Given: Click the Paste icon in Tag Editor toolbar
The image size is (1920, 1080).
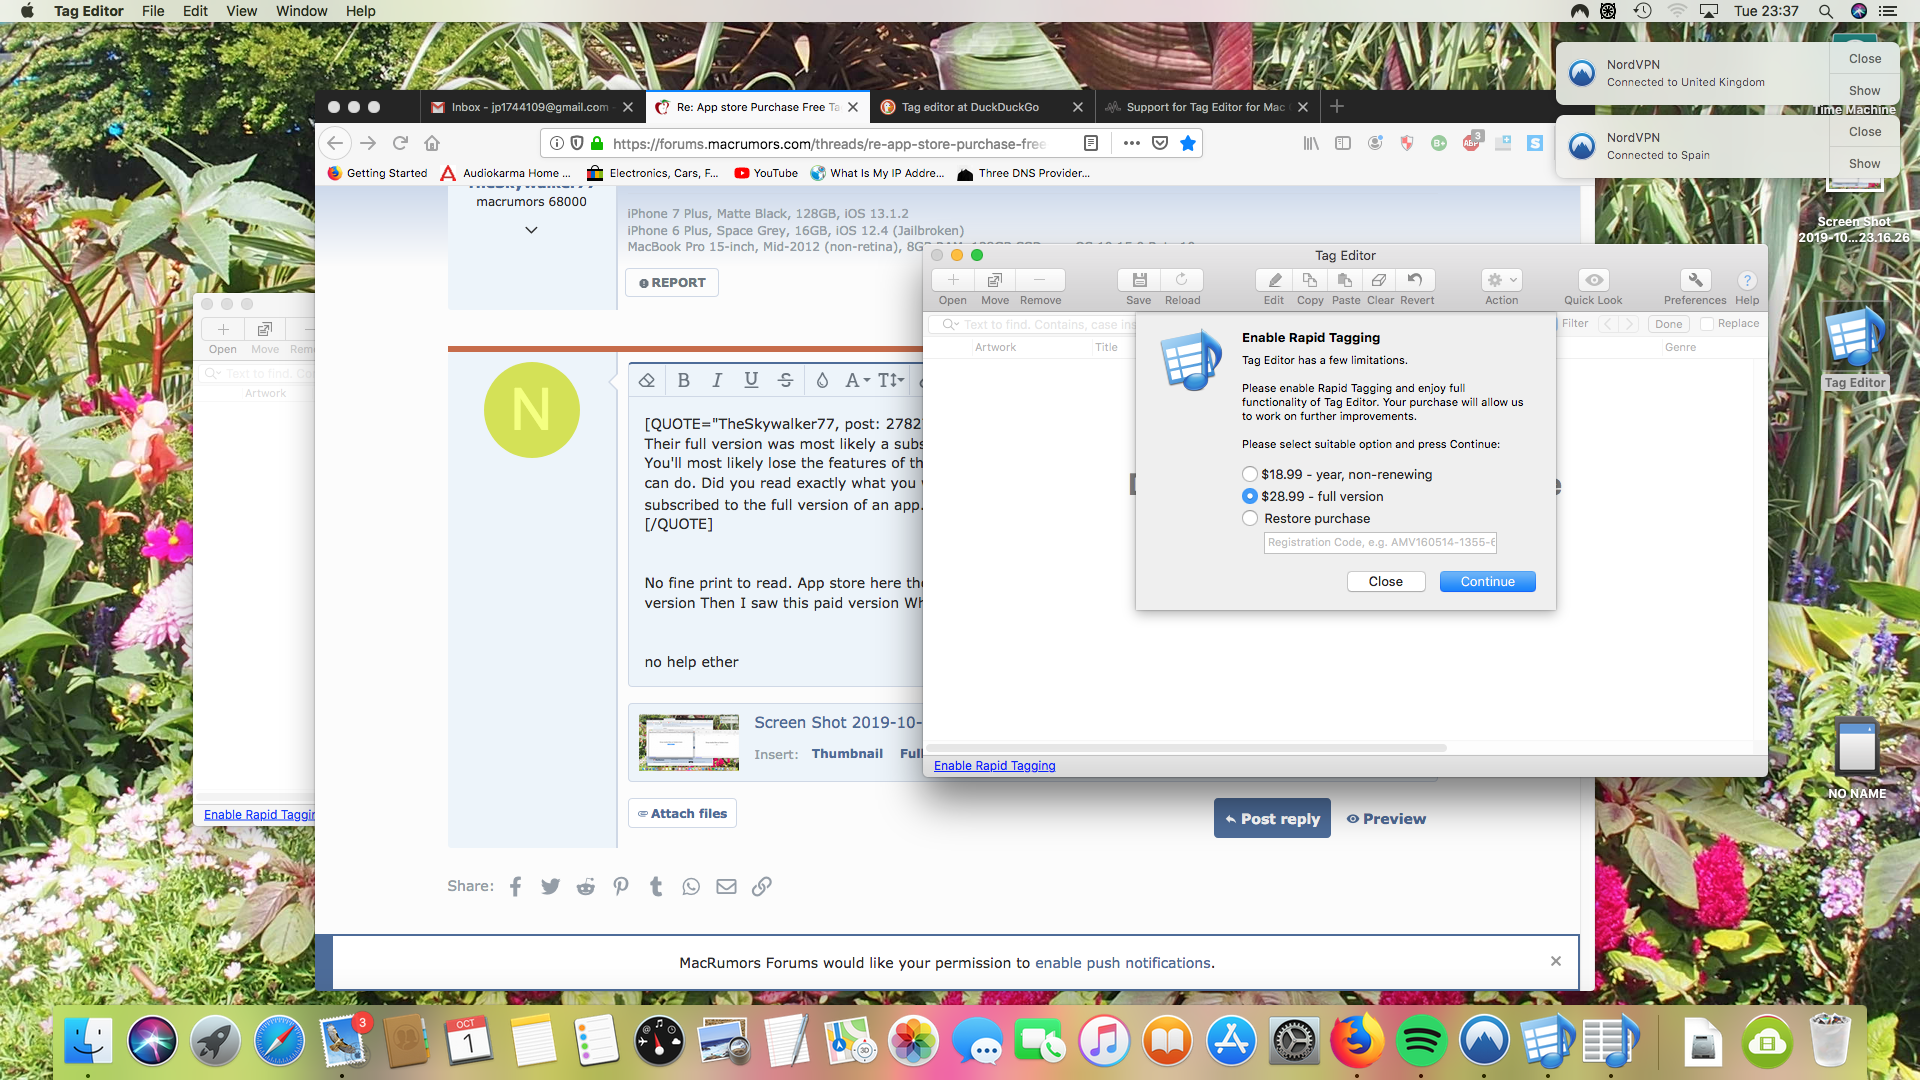Looking at the screenshot, I should (1345, 281).
